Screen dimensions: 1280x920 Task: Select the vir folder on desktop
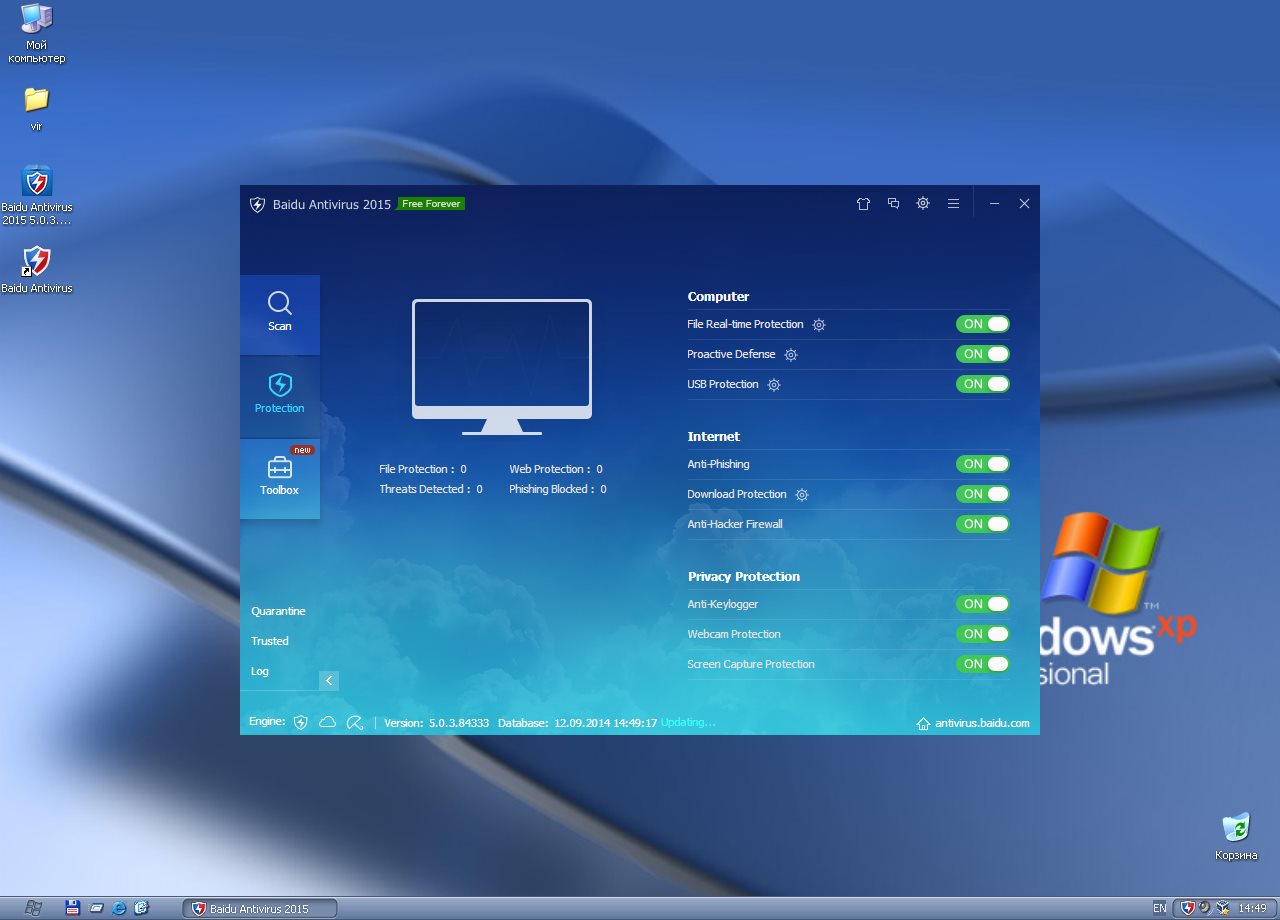[37, 110]
